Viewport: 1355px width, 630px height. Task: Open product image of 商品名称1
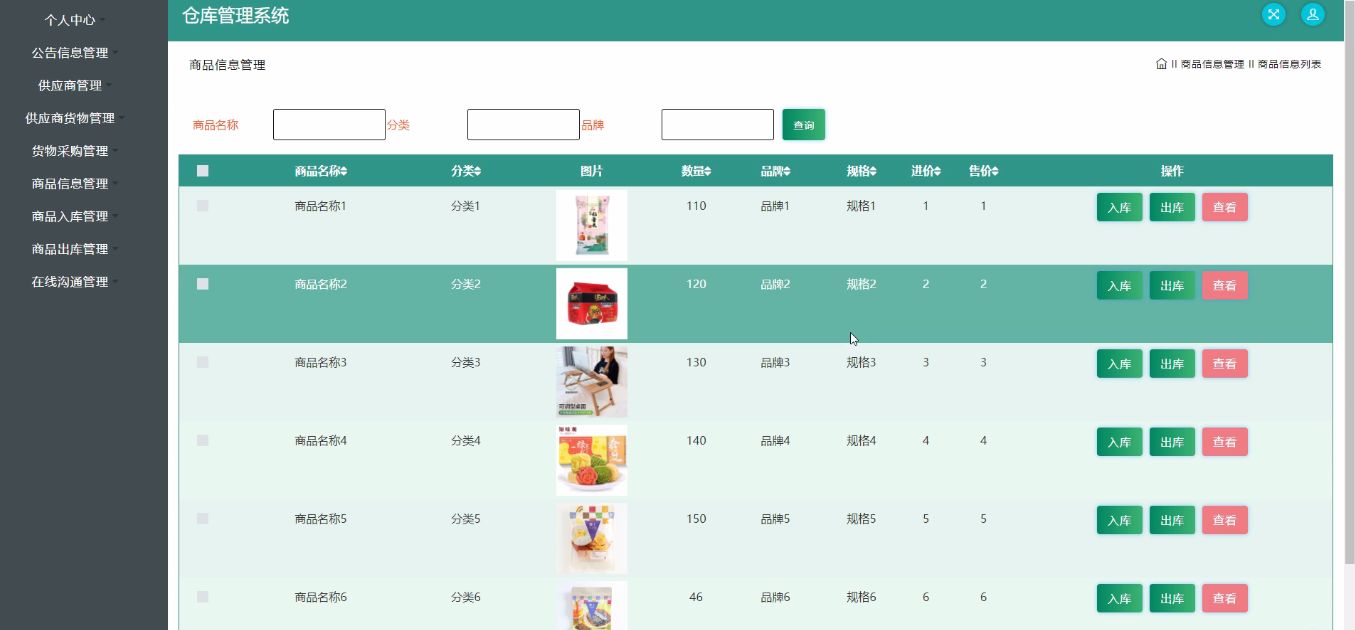pyautogui.click(x=591, y=225)
